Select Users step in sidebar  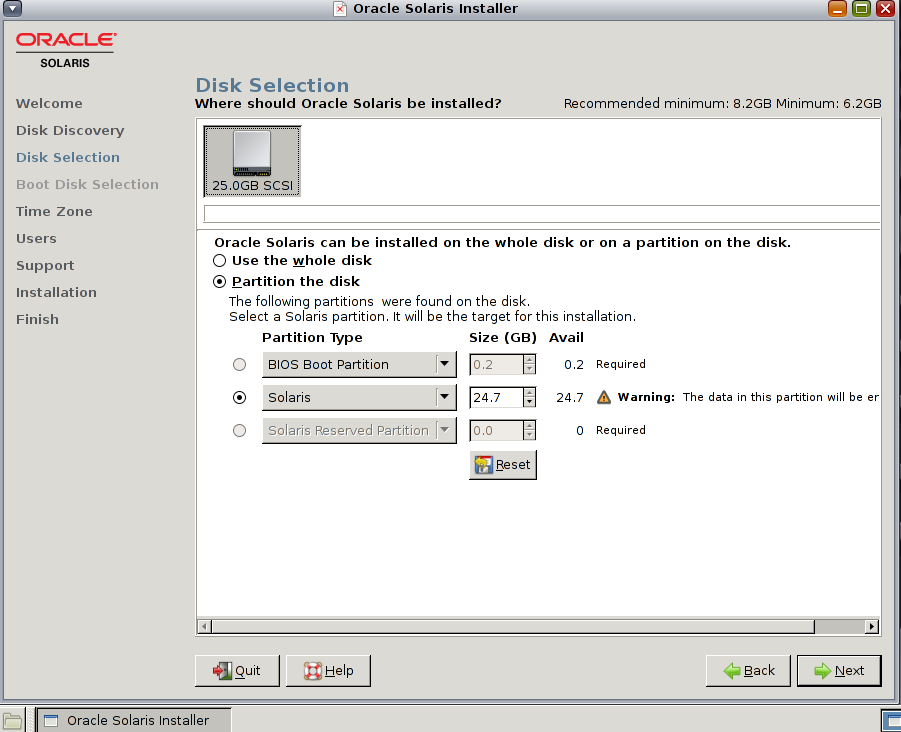click(x=36, y=238)
